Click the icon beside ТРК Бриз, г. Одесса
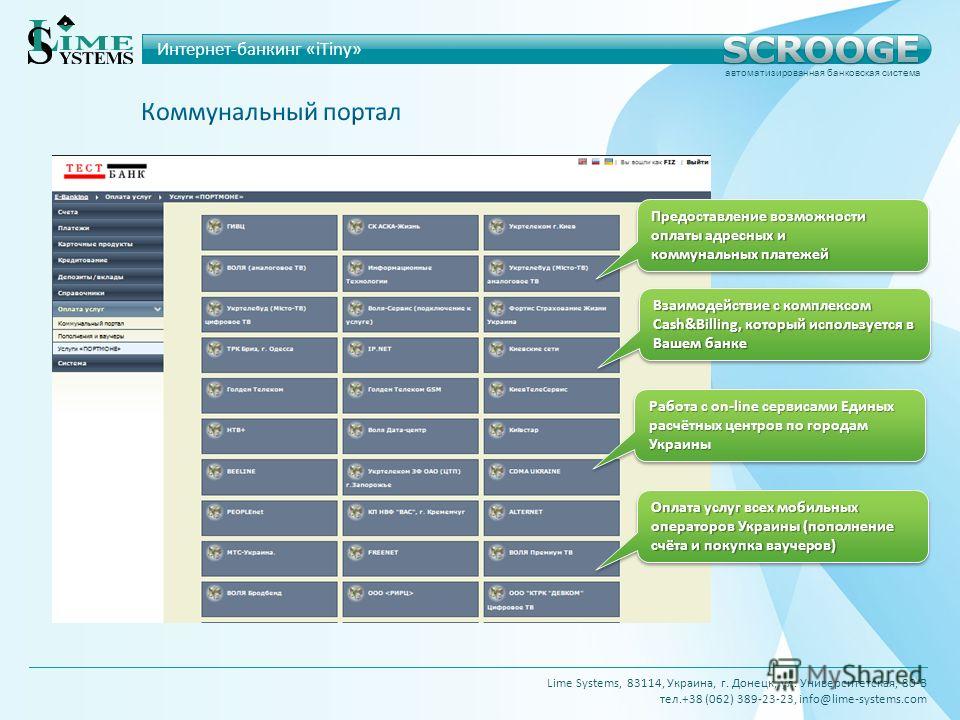This screenshot has height=720, width=960. [x=214, y=349]
